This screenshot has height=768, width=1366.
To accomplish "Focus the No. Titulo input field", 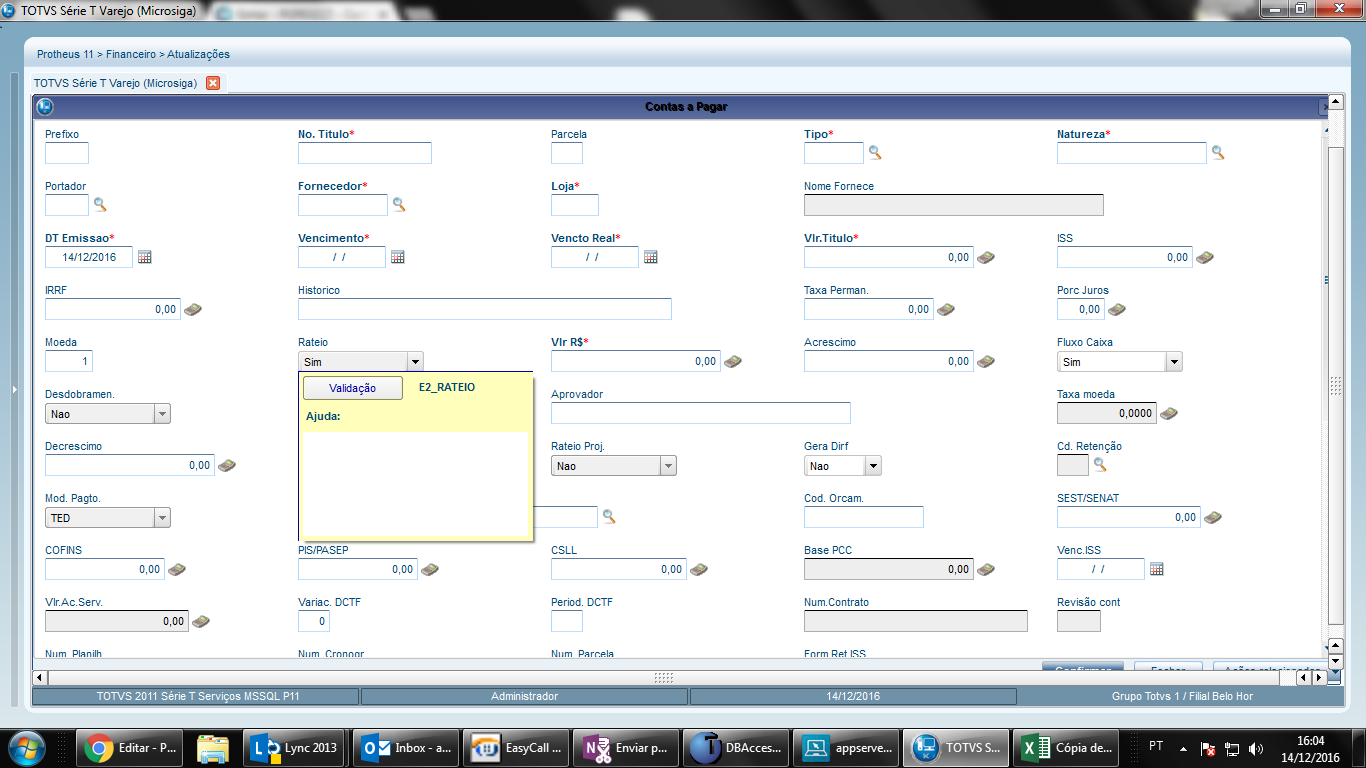I will pyautogui.click(x=365, y=153).
